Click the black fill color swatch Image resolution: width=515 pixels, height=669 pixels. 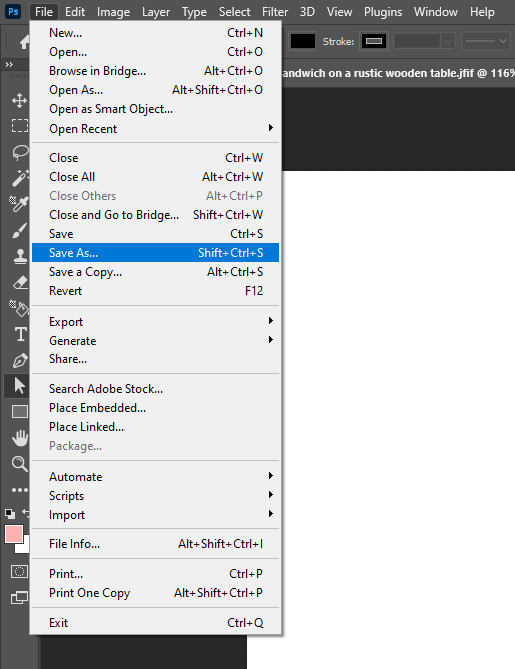point(303,41)
